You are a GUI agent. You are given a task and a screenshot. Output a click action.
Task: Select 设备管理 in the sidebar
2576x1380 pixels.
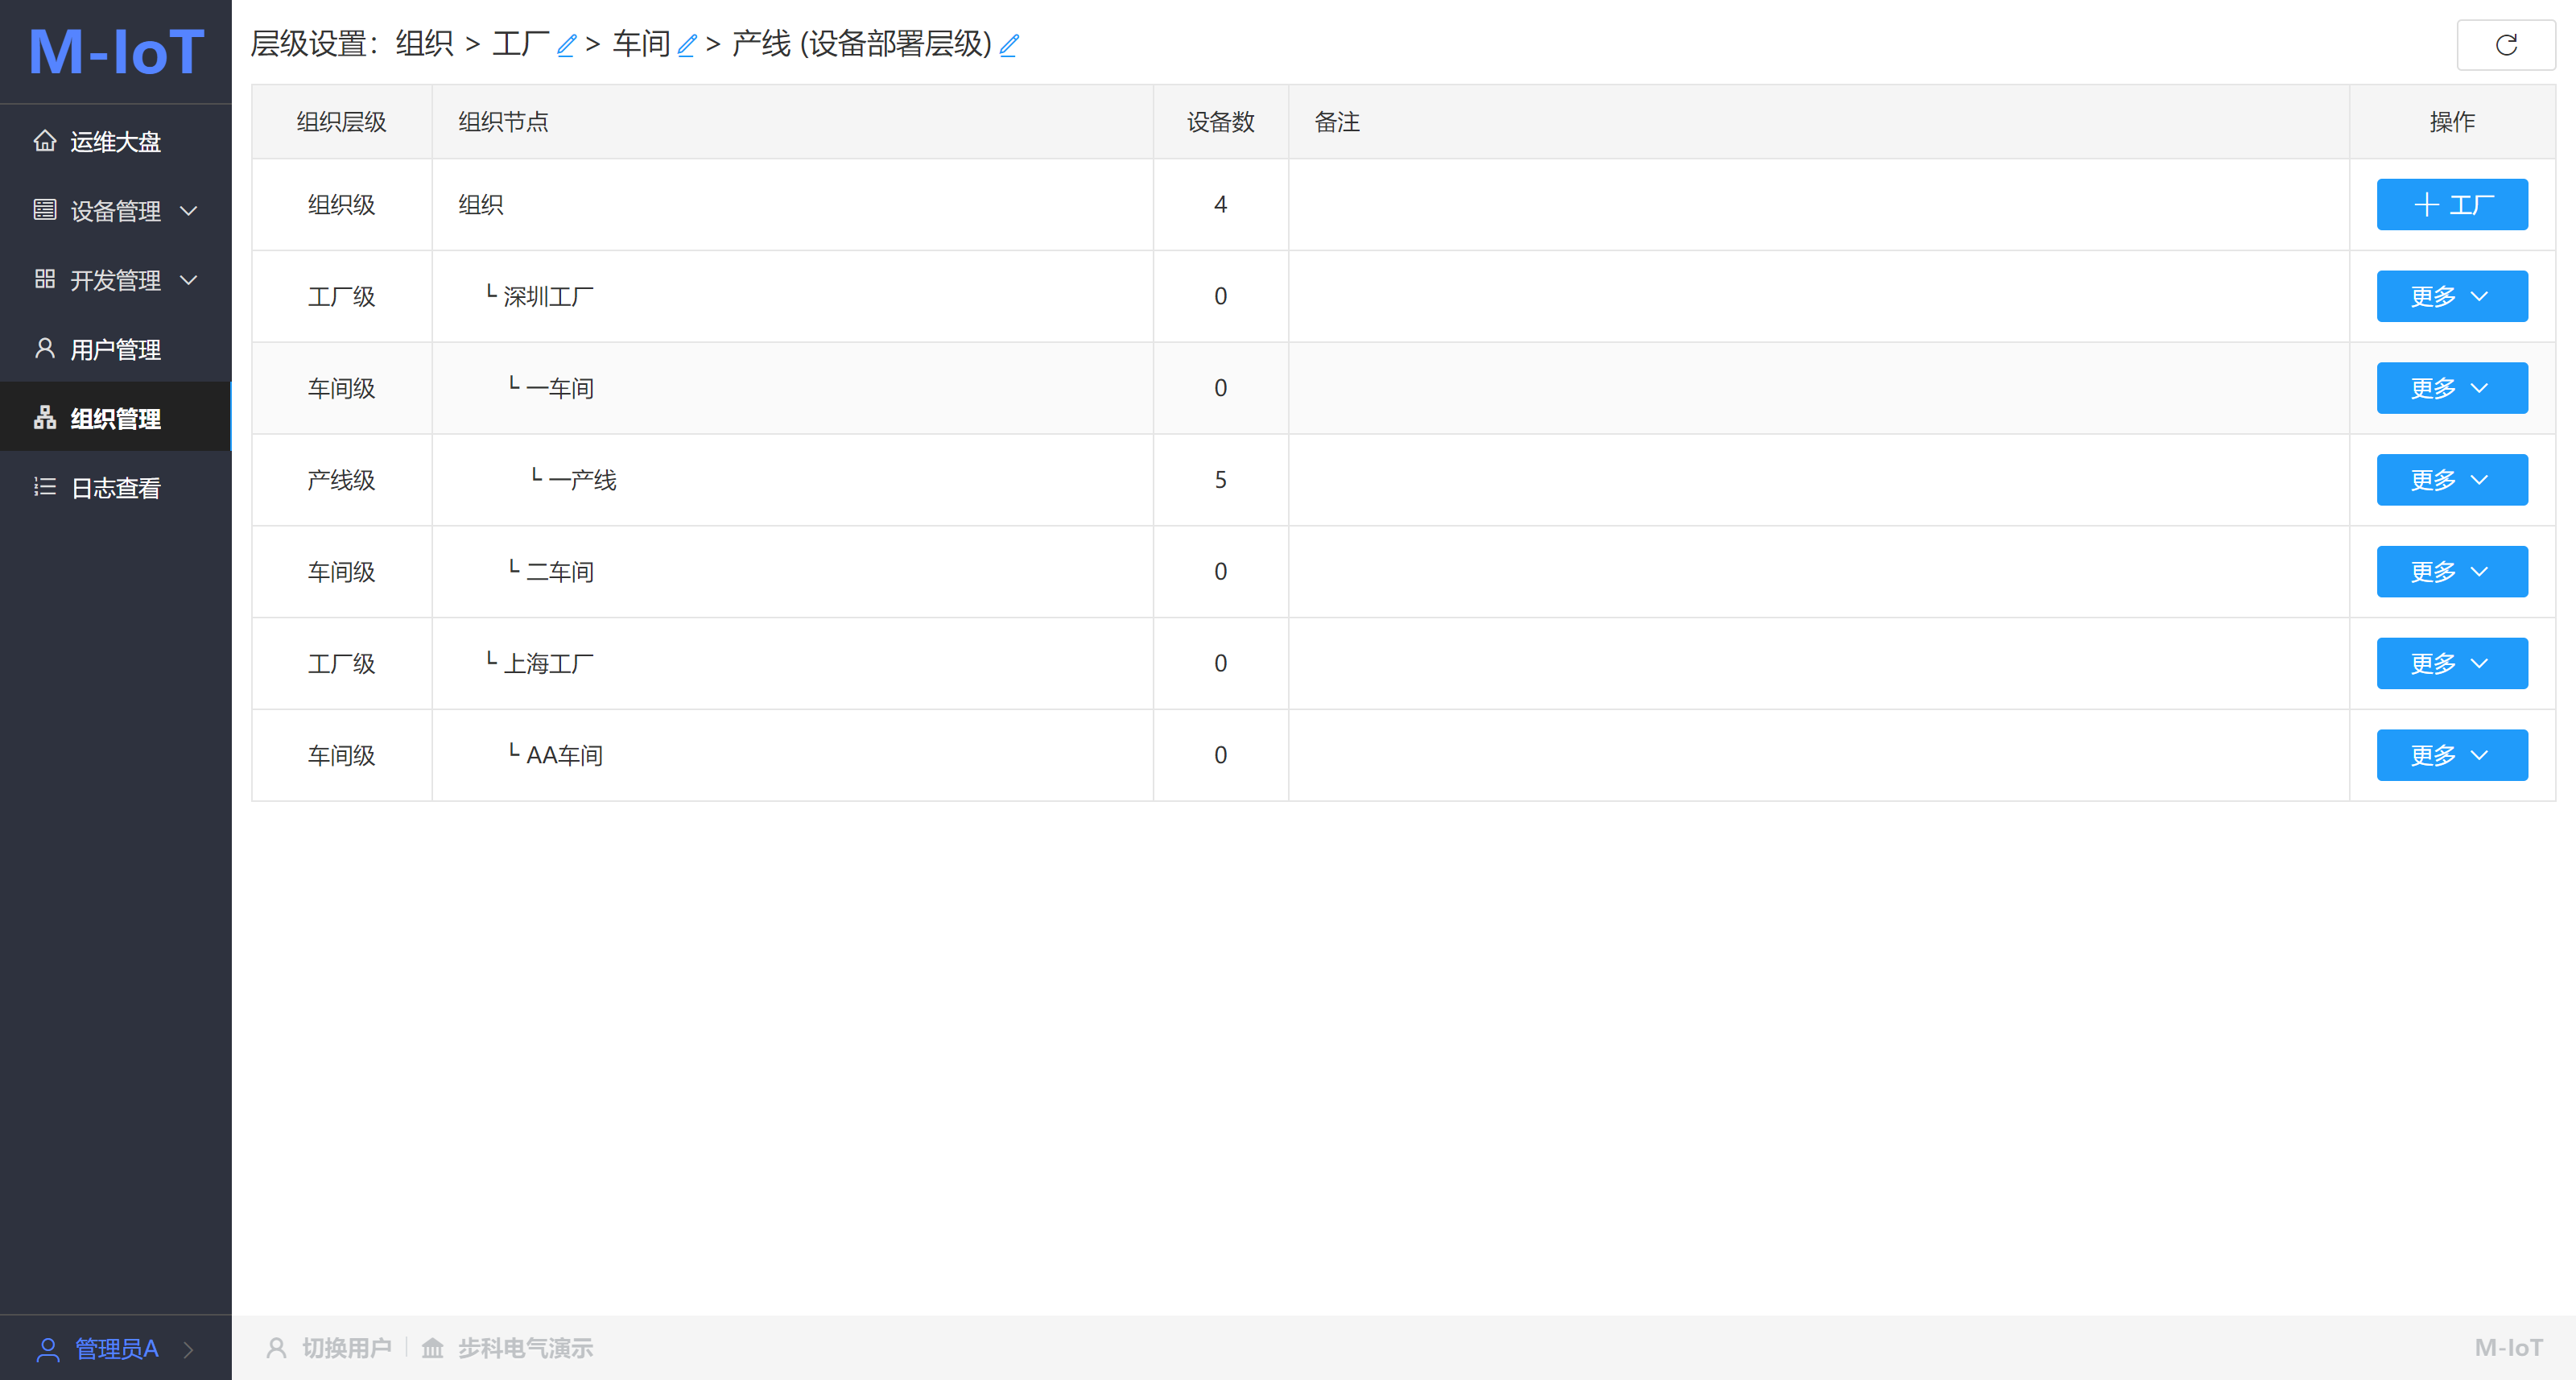point(116,210)
